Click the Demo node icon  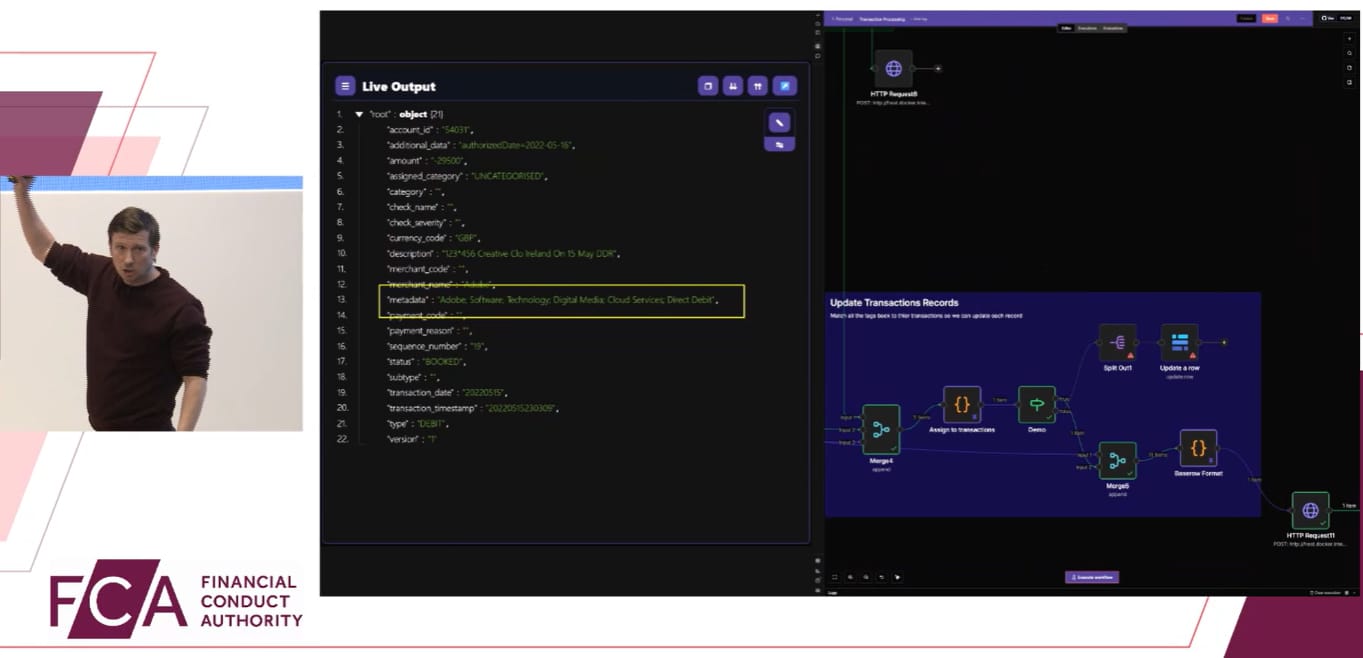pyautogui.click(x=1036, y=405)
